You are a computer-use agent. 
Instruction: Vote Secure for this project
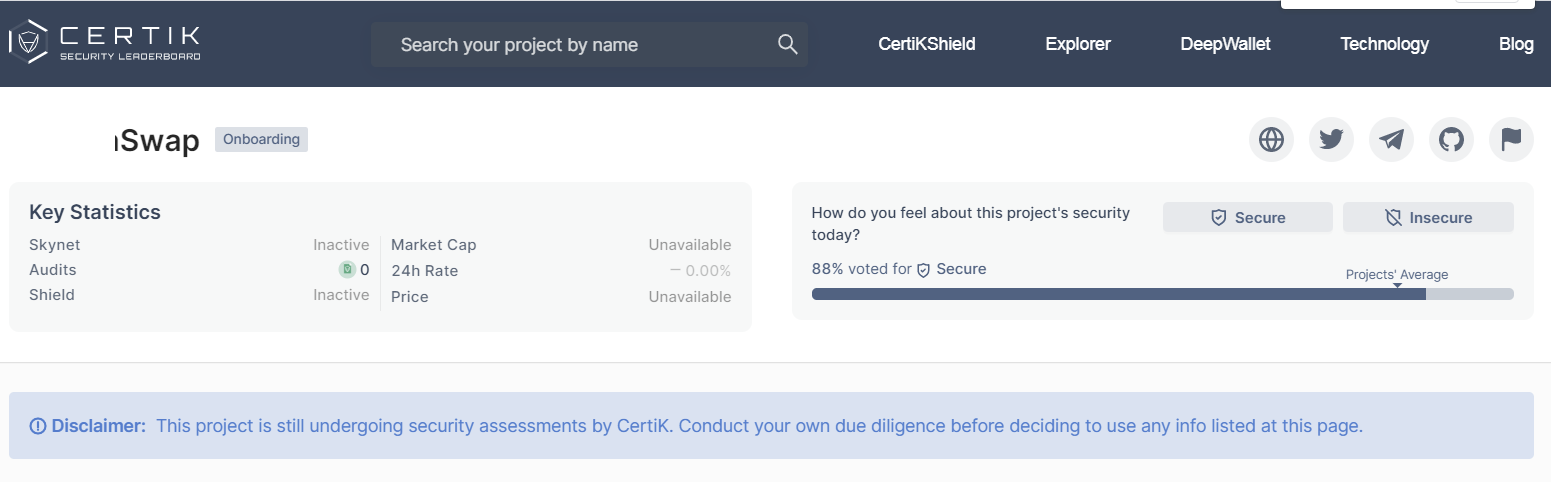pos(1248,217)
